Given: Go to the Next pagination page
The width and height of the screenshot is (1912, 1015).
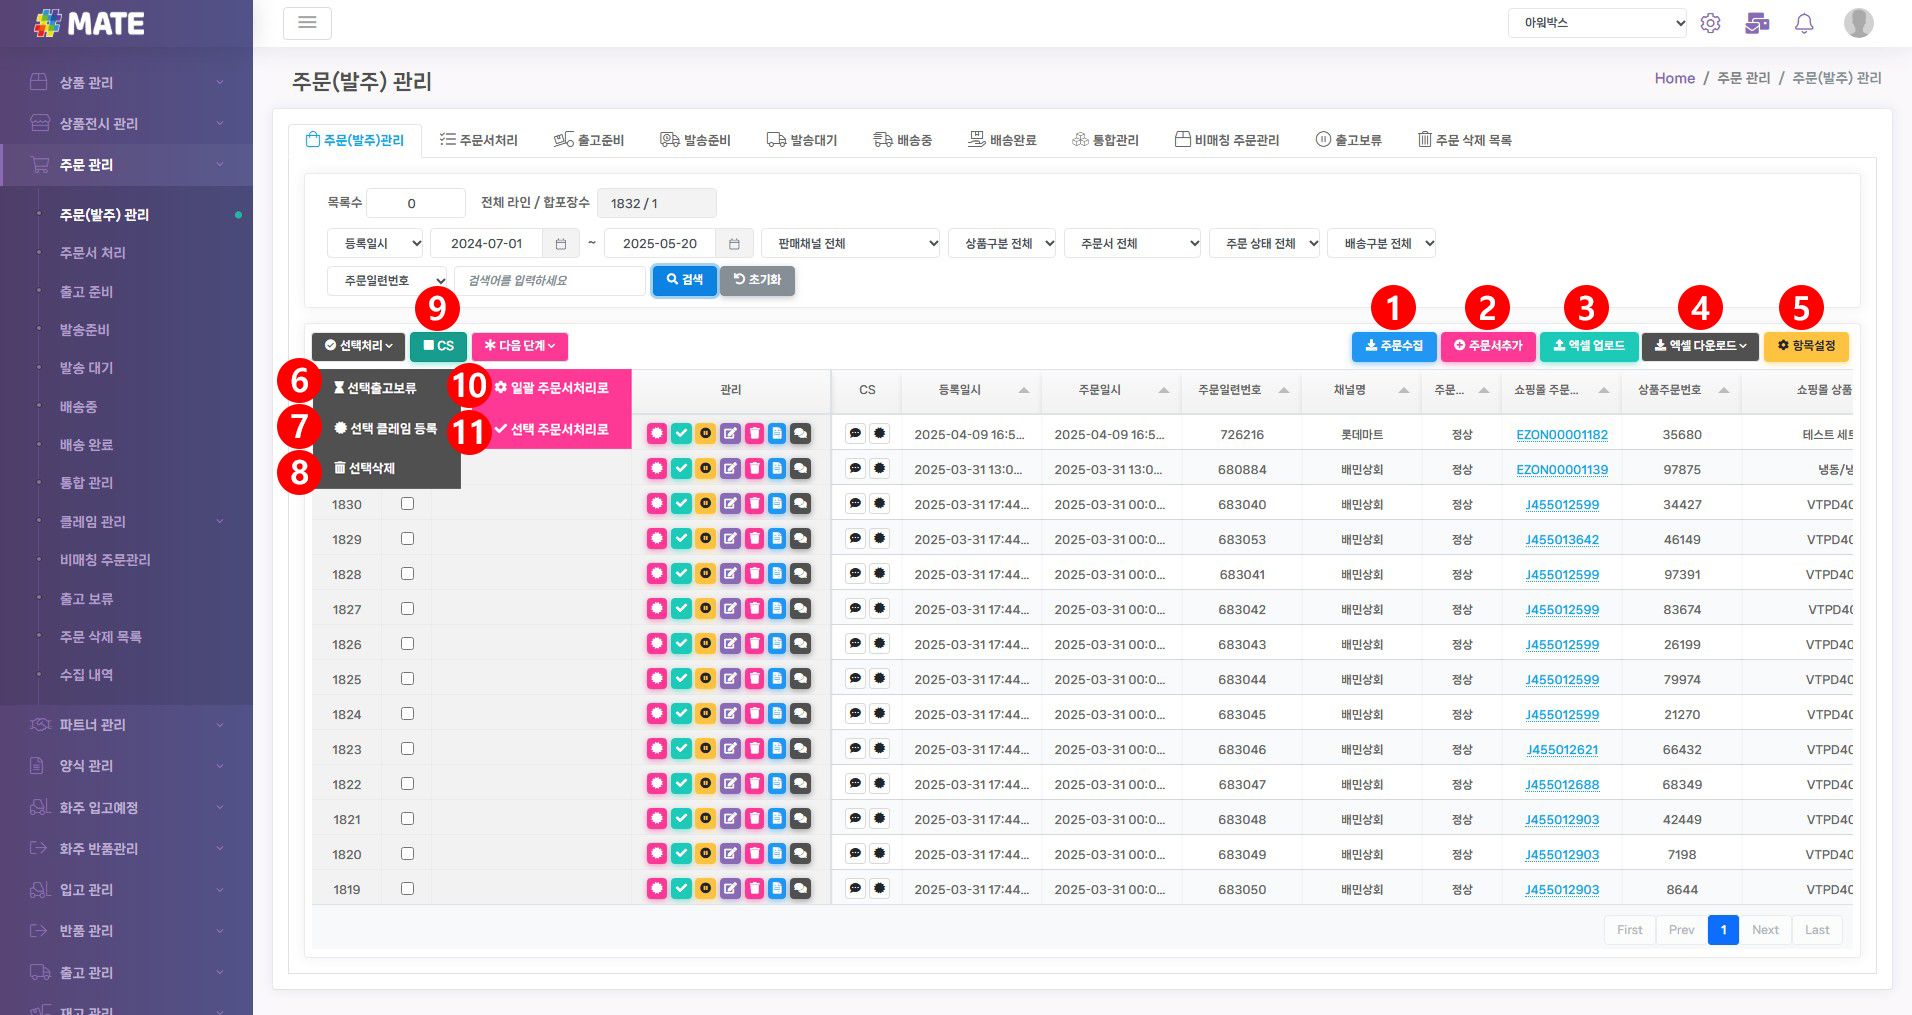Looking at the screenshot, I should 1765,930.
